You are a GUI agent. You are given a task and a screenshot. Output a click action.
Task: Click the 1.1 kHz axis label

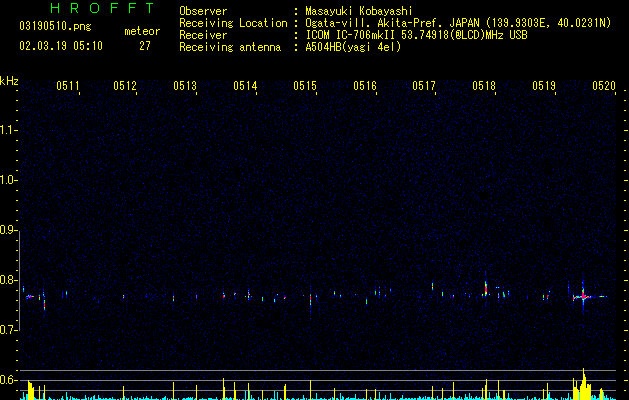(9, 130)
